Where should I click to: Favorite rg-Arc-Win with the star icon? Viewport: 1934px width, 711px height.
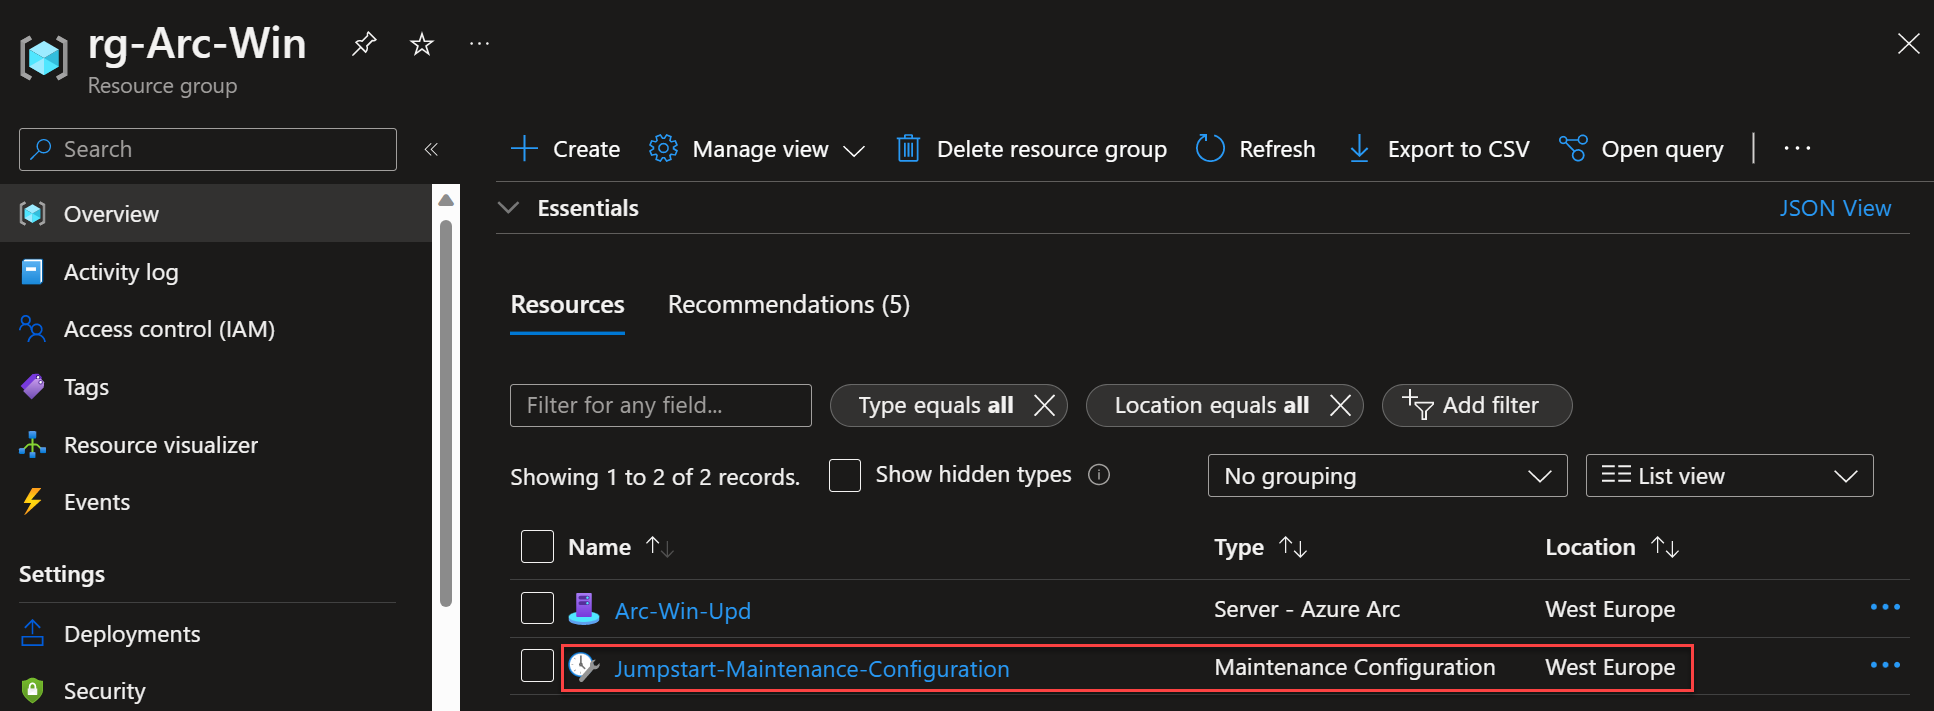click(422, 44)
